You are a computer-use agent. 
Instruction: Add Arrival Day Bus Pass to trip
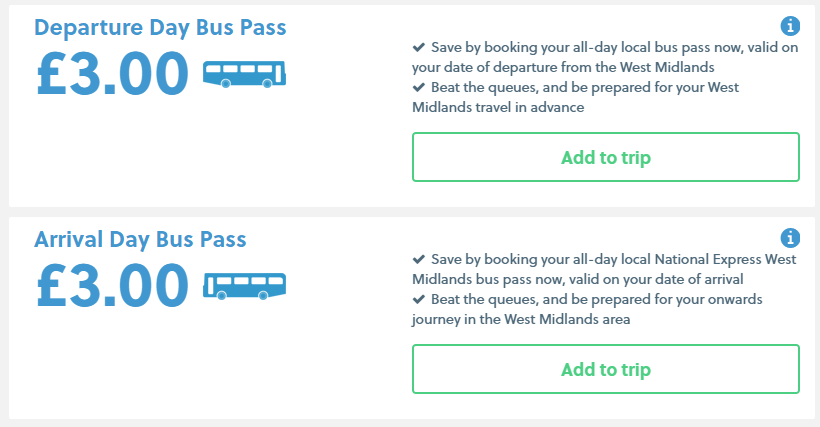tap(606, 370)
